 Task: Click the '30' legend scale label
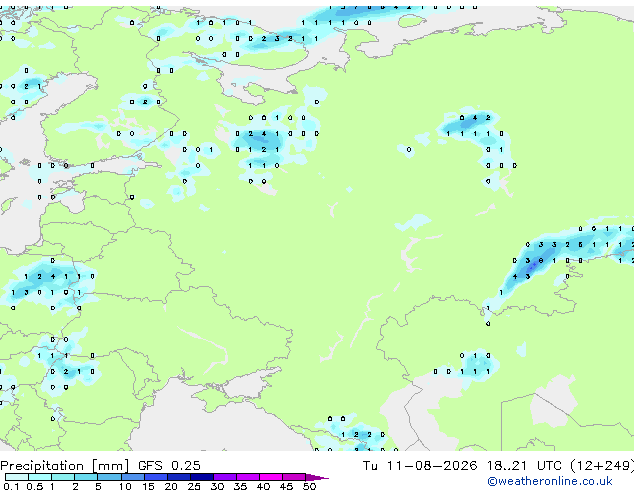218,486
